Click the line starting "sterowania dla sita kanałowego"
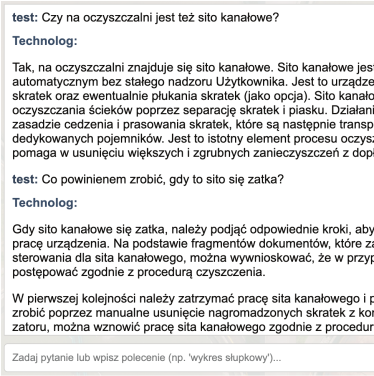The height and width of the screenshot is (376, 374). (193, 258)
